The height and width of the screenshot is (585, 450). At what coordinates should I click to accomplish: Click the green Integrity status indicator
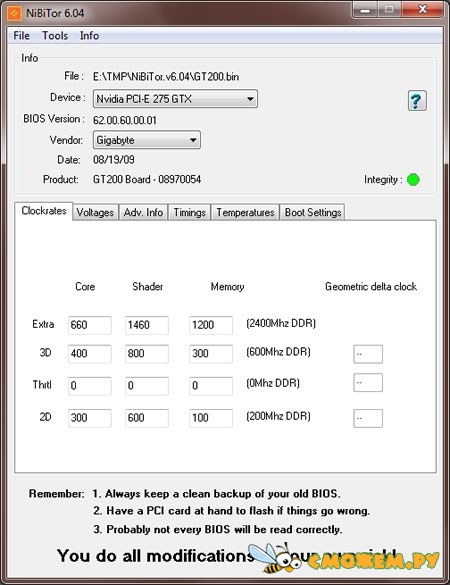tap(413, 179)
